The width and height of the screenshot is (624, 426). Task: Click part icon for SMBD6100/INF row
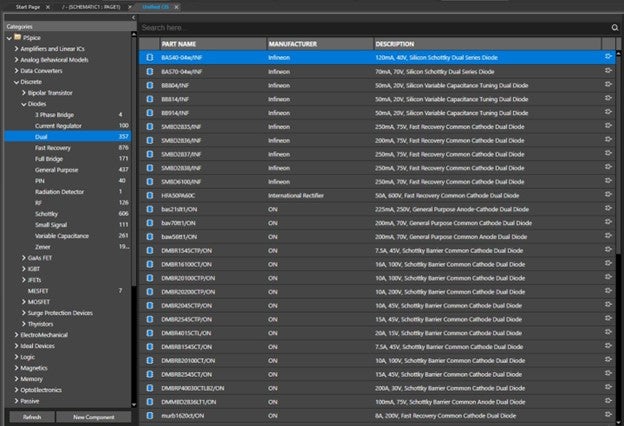(150, 182)
